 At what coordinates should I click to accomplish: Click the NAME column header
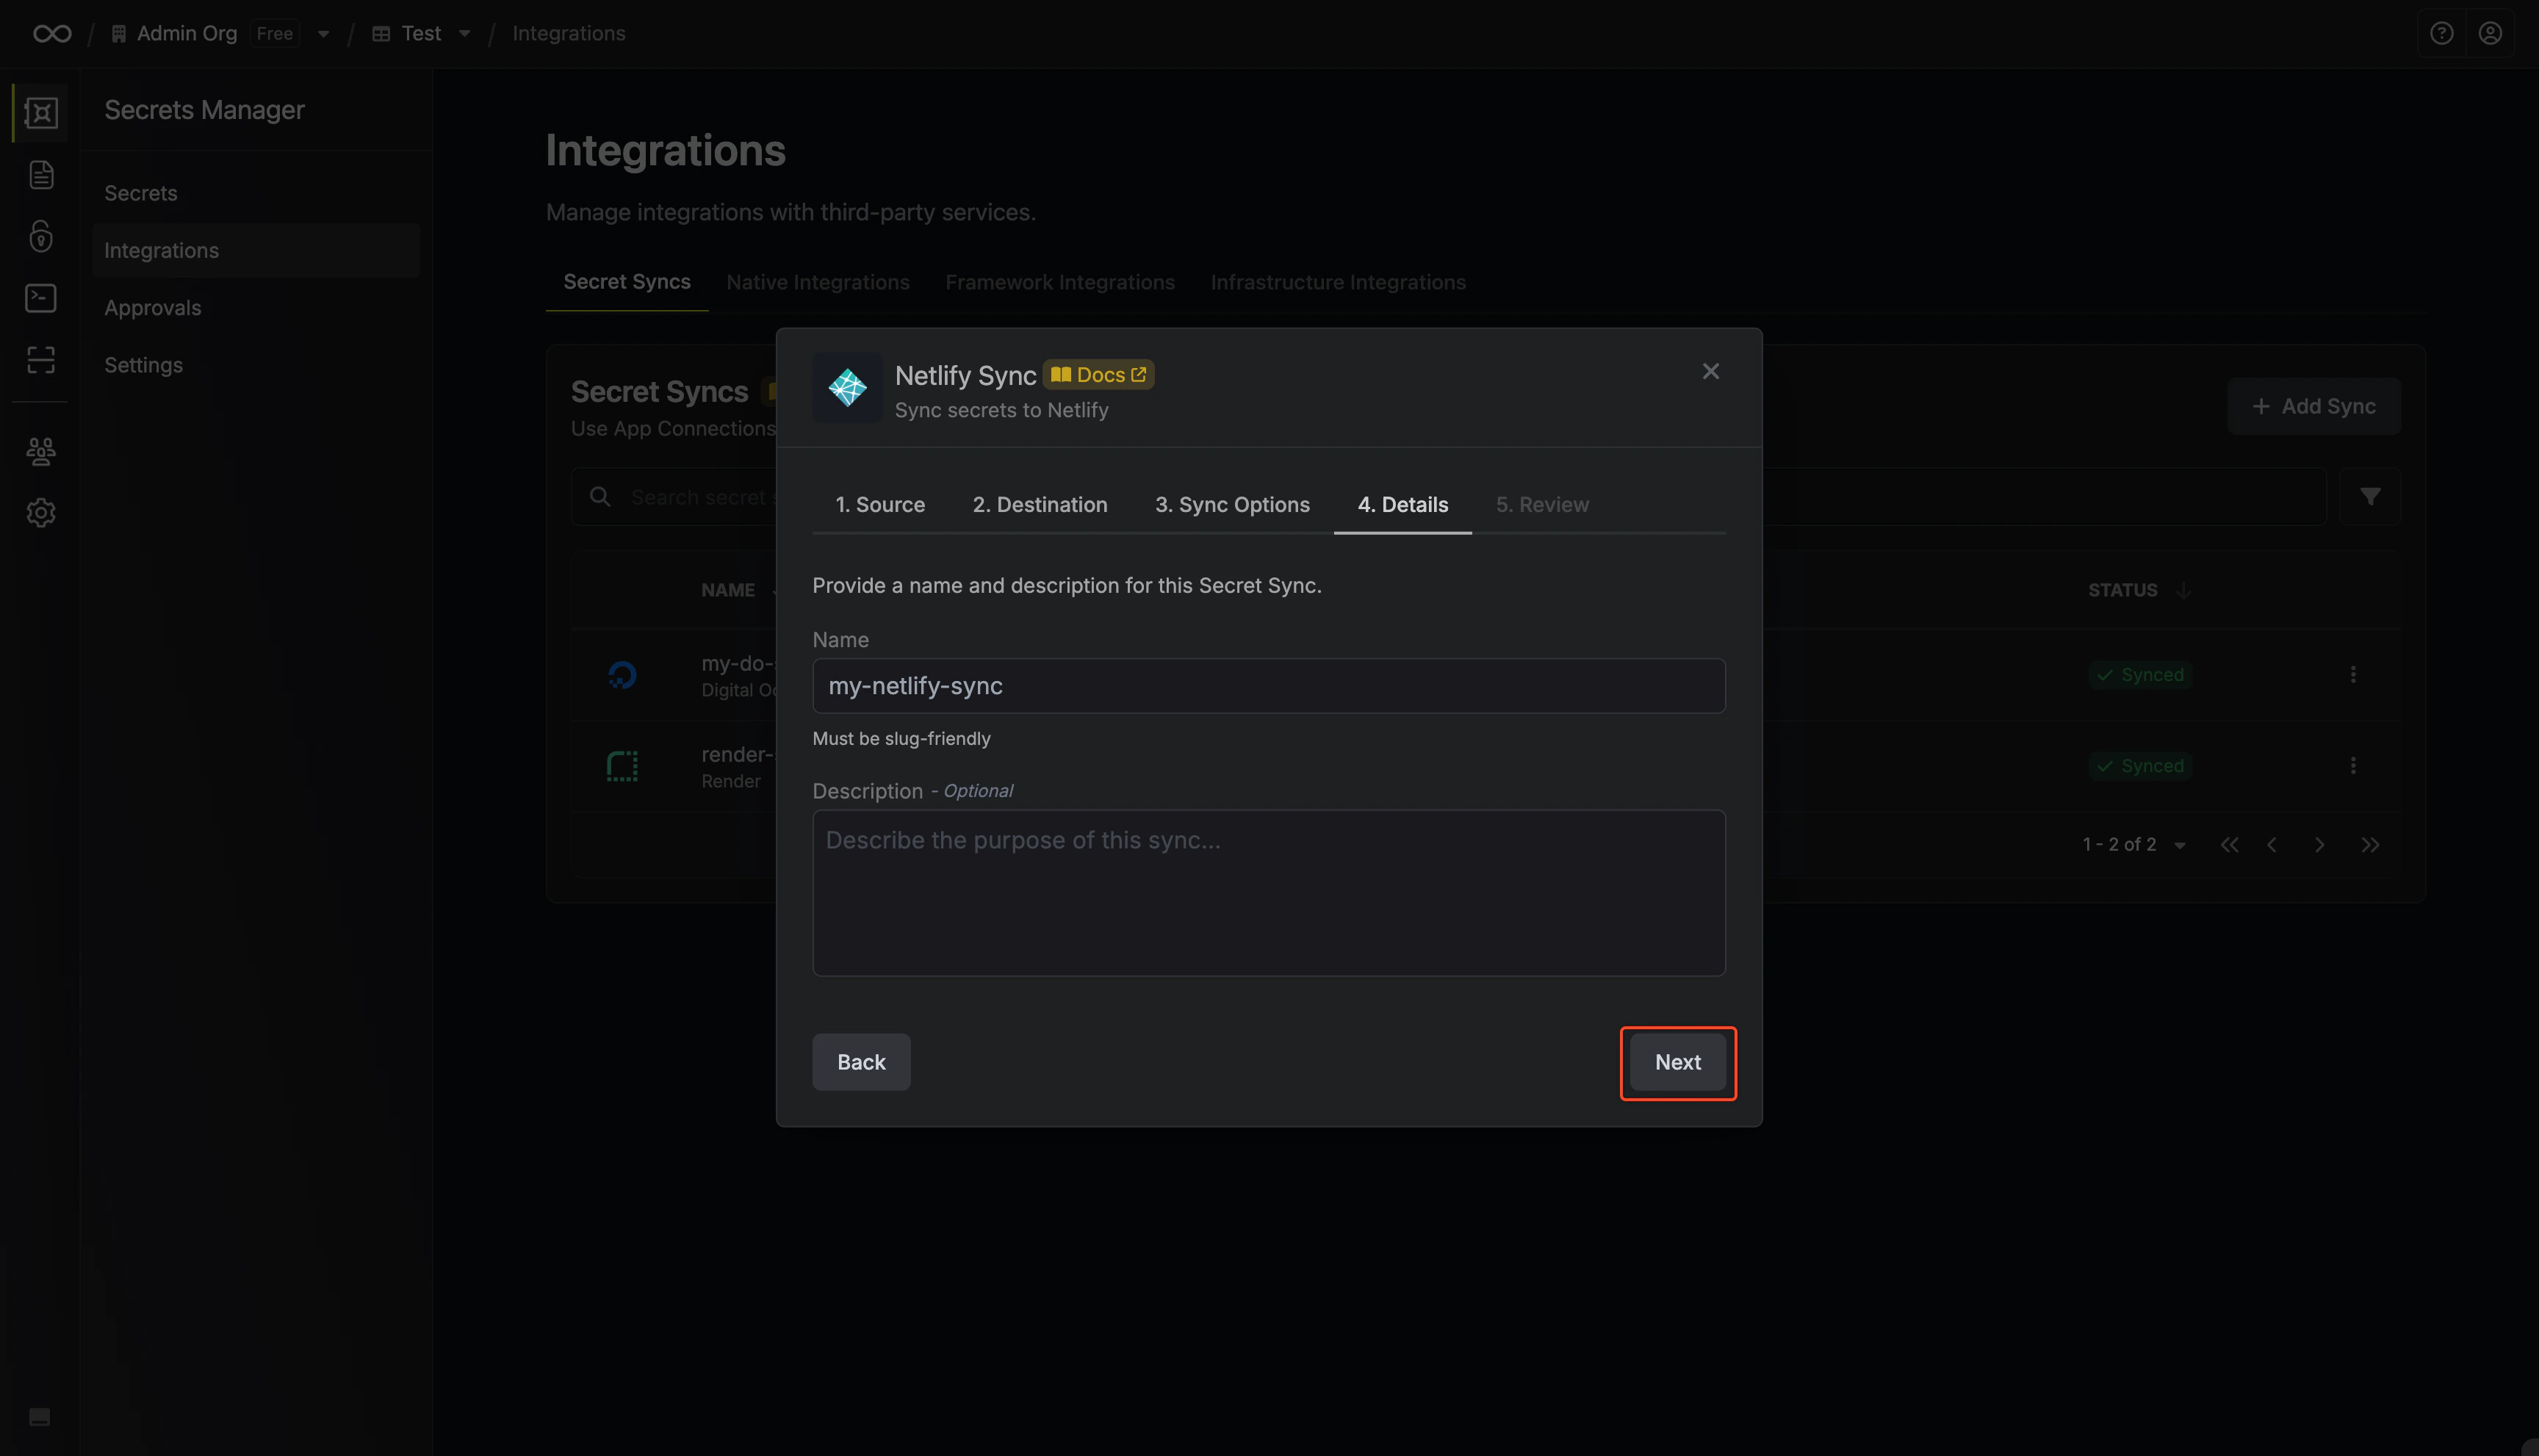pos(728,590)
